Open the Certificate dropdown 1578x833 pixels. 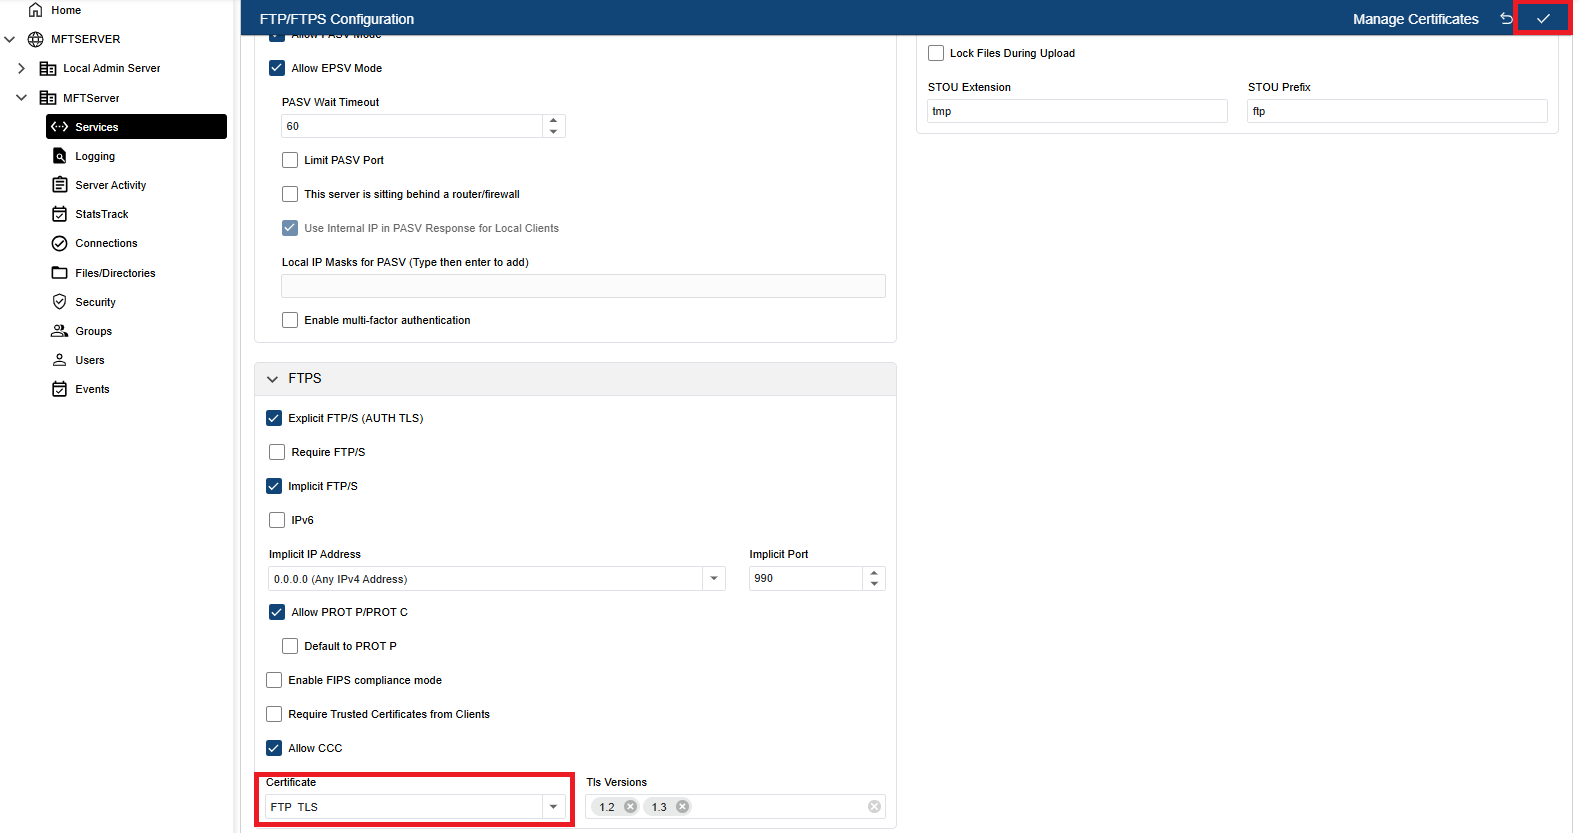pos(553,807)
